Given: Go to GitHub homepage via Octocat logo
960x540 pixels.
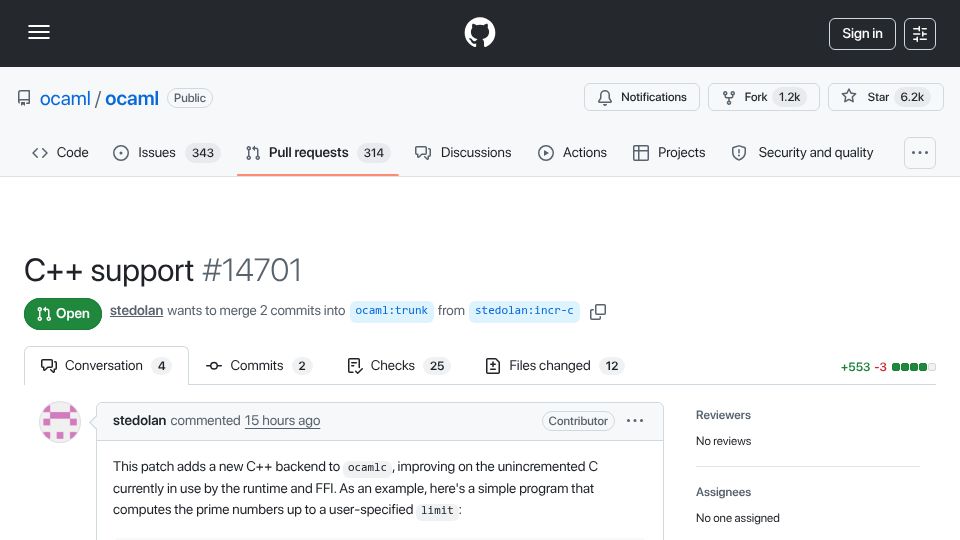Looking at the screenshot, I should click(479, 32).
